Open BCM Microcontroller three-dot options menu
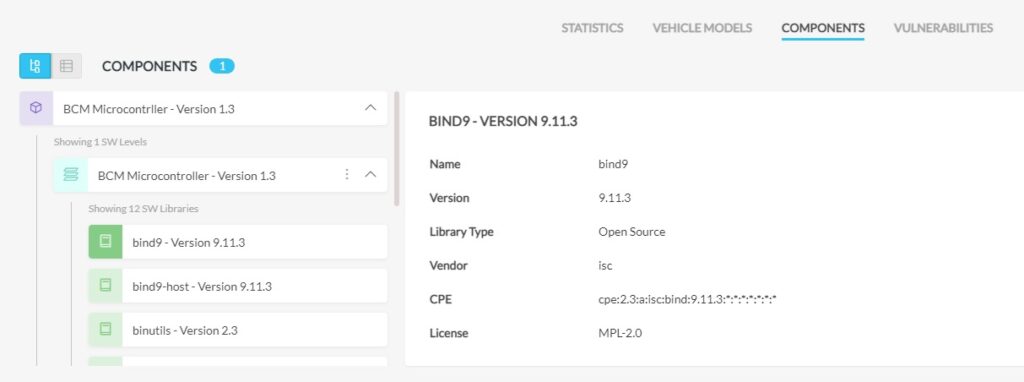The height and width of the screenshot is (382, 1024). click(347, 175)
